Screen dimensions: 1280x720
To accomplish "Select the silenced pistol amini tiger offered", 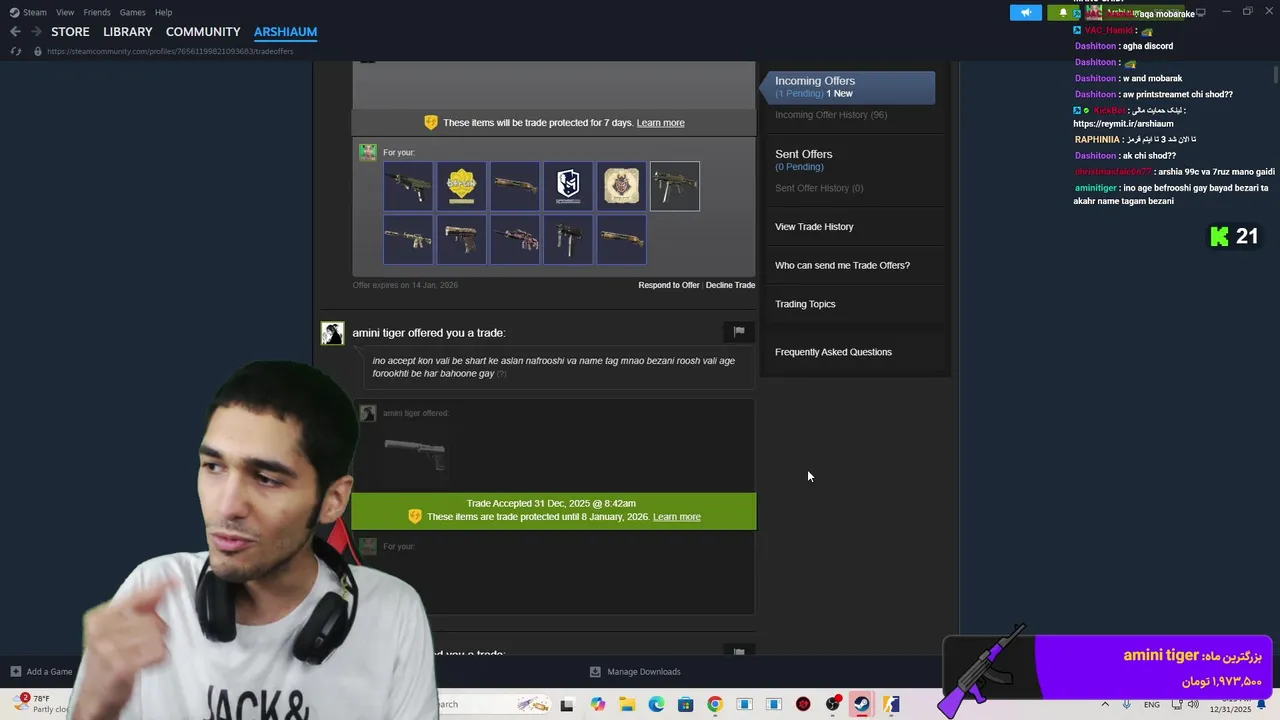I will coord(415,452).
